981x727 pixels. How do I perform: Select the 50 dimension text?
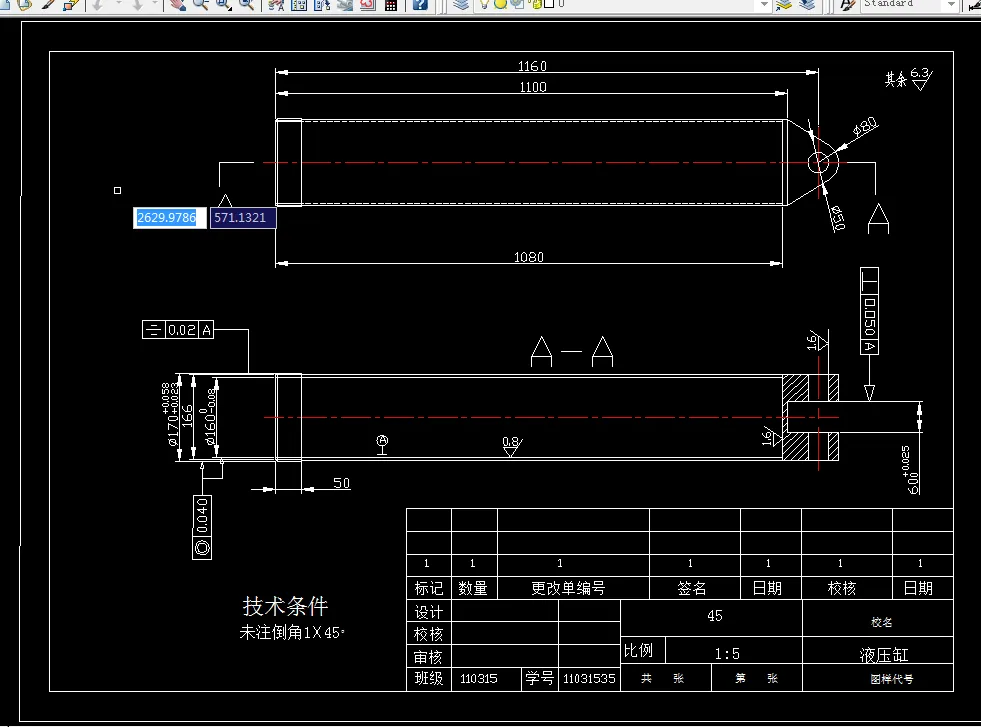[341, 483]
